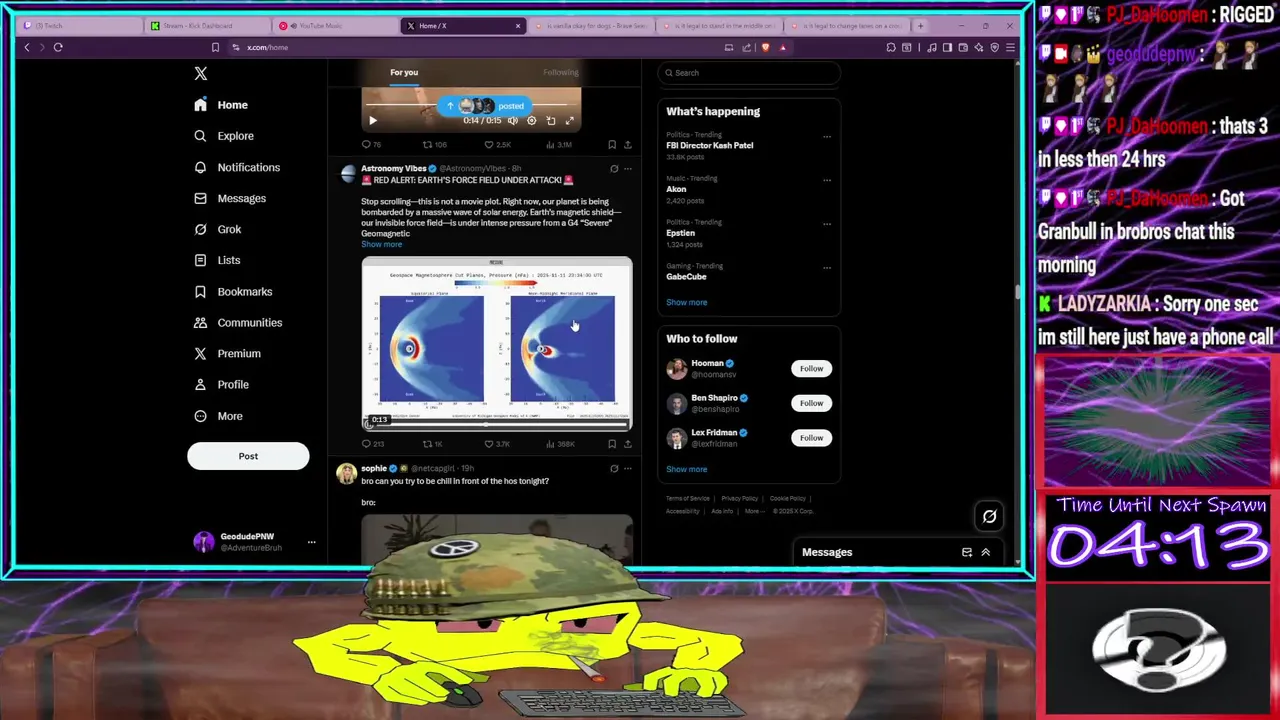Viewport: 1280px width, 720px height.
Task: View analytics of the Astronomy Vibes post
Action: click(560, 444)
